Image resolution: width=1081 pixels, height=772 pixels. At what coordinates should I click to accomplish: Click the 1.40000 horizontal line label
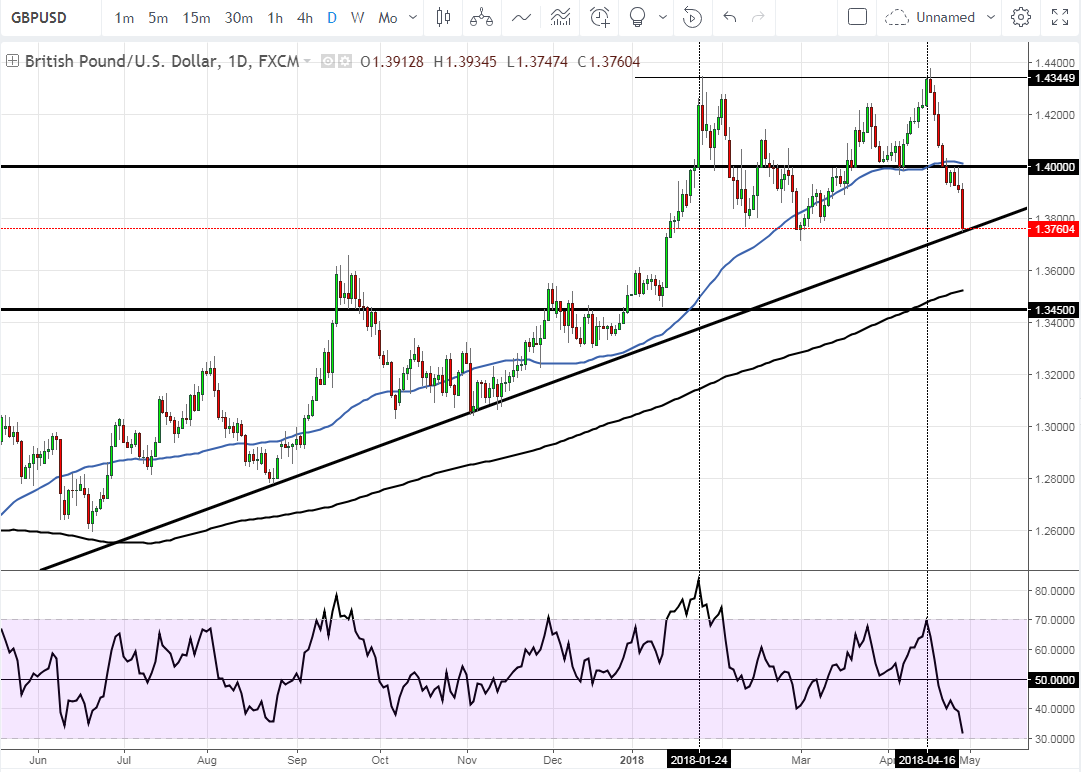(1051, 167)
